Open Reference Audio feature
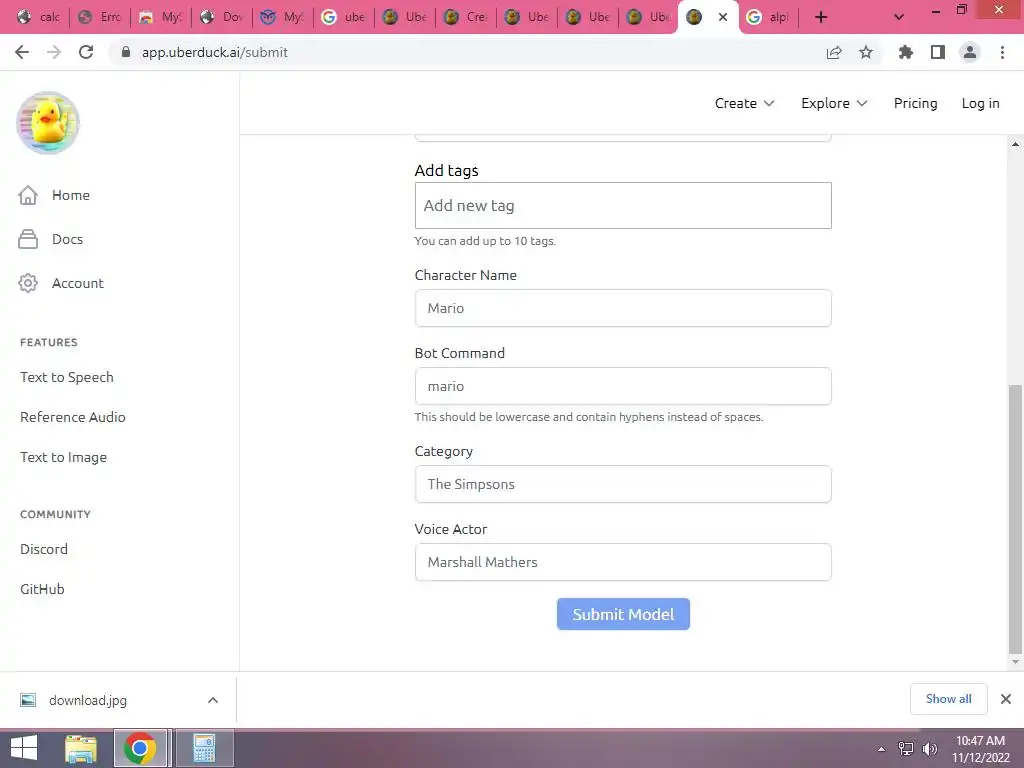This screenshot has width=1024, height=768. point(72,417)
